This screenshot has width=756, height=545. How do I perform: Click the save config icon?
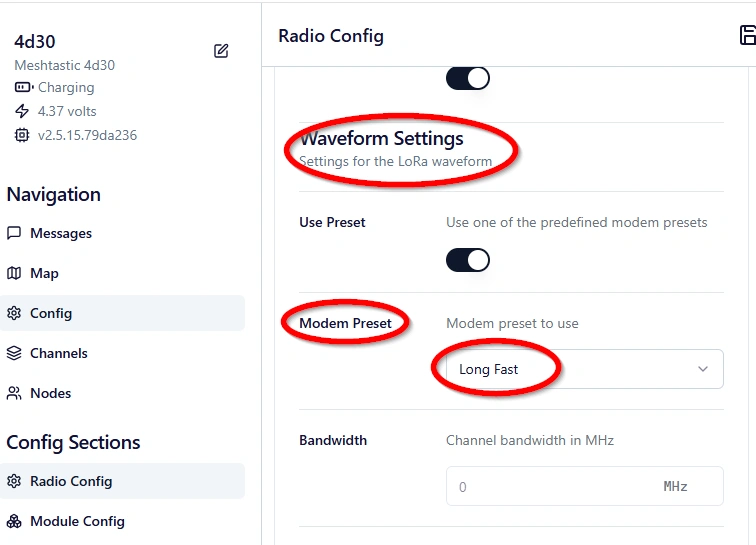pos(747,36)
